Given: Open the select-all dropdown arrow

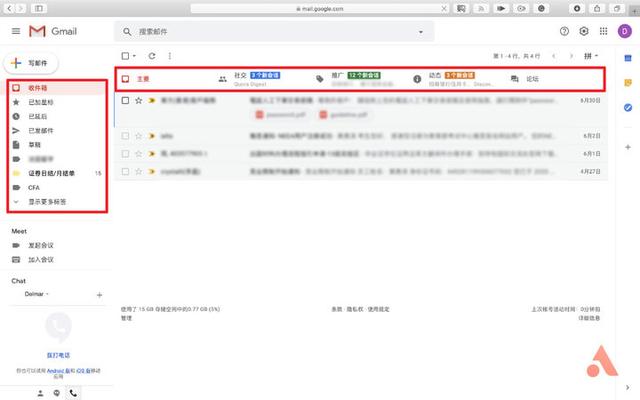Looking at the screenshot, I should 134,56.
